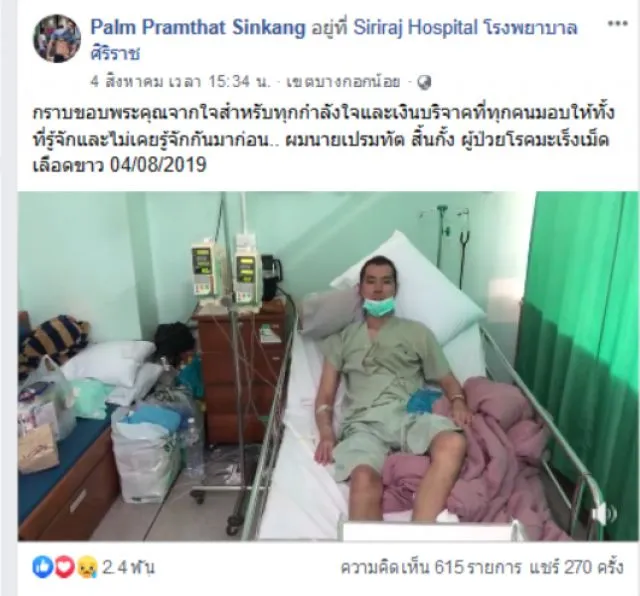Viewport: 640px width, 596px height.
Task: Click the IV infusion pumps in photo
Action: [227, 271]
